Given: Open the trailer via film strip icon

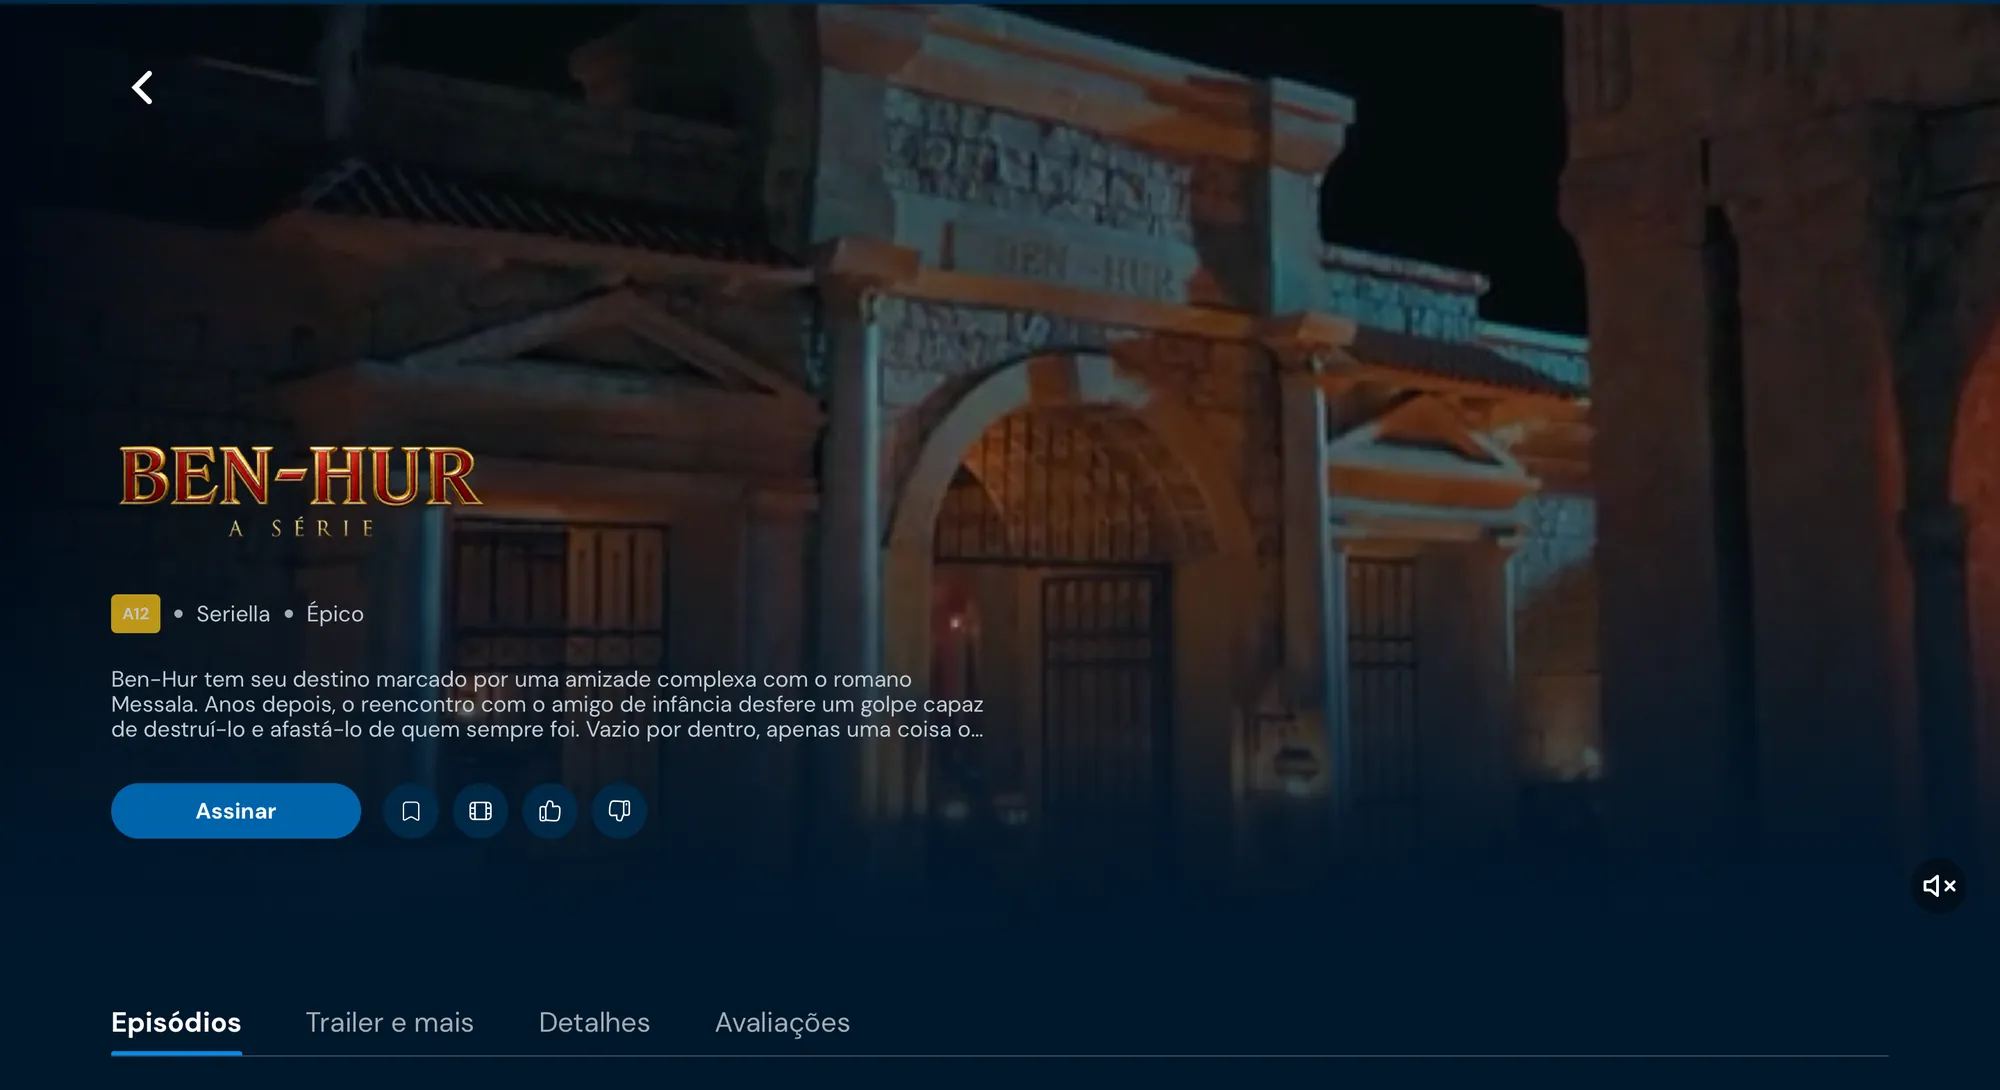Looking at the screenshot, I should pyautogui.click(x=481, y=811).
